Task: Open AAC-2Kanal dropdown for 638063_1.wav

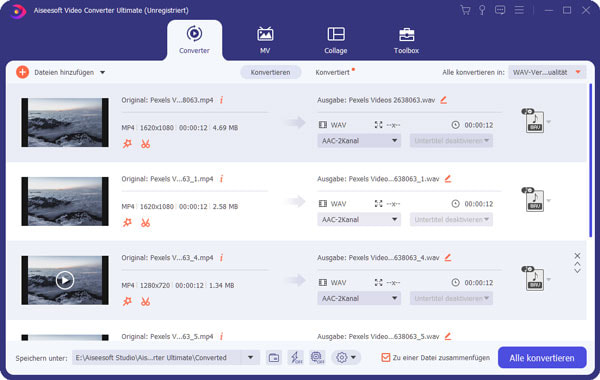Action: click(359, 220)
